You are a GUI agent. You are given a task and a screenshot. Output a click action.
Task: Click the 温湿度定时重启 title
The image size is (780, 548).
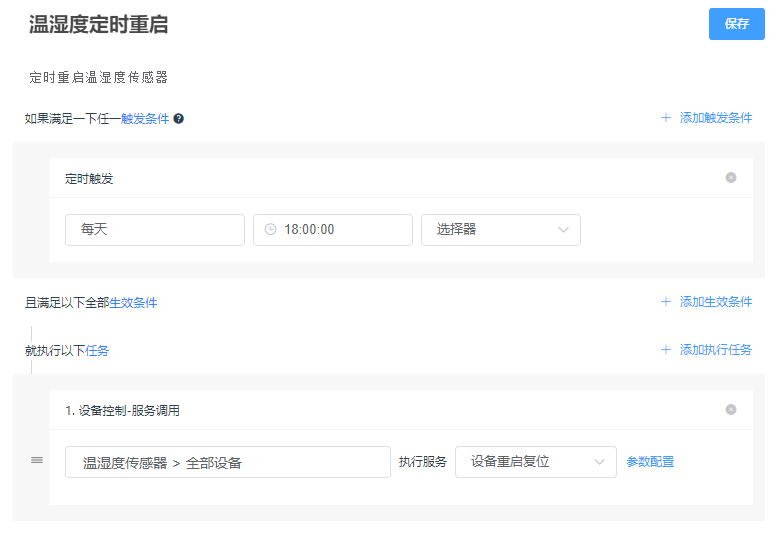click(98, 24)
